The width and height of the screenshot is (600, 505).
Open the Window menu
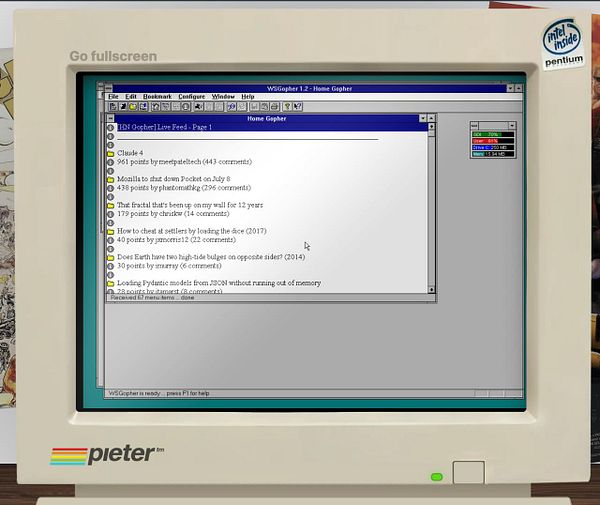[223, 97]
